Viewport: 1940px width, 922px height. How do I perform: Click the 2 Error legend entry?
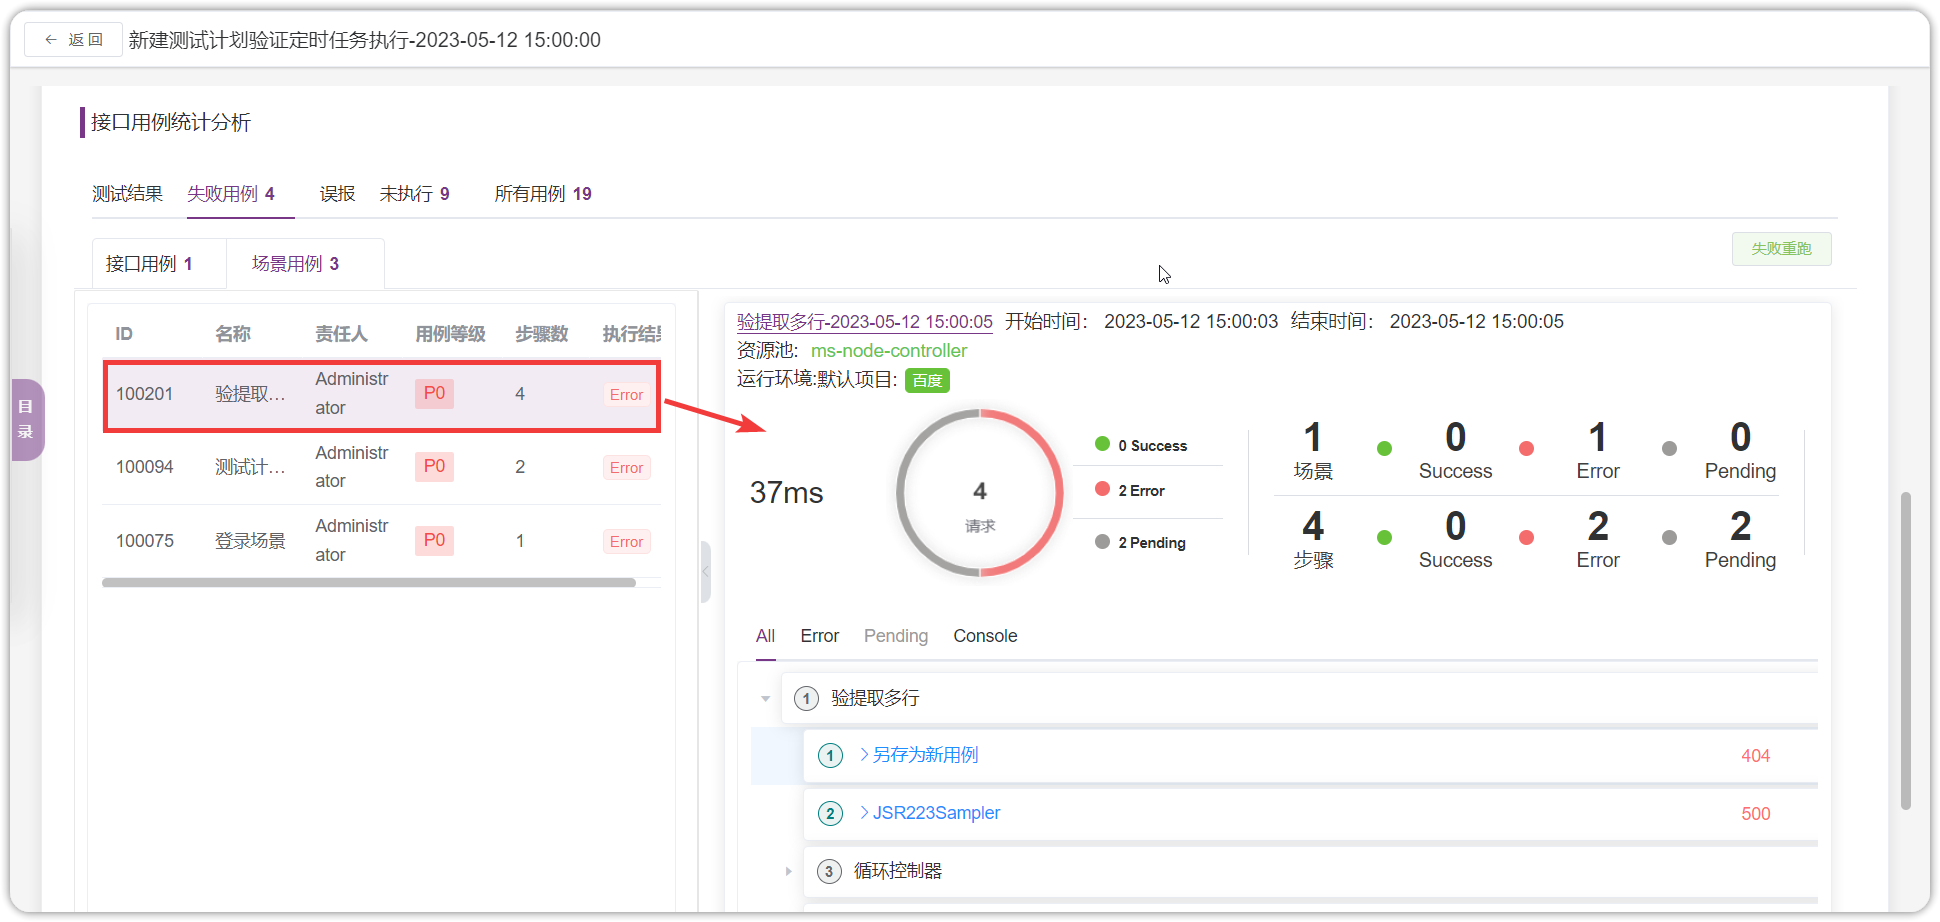pyautogui.click(x=1130, y=490)
